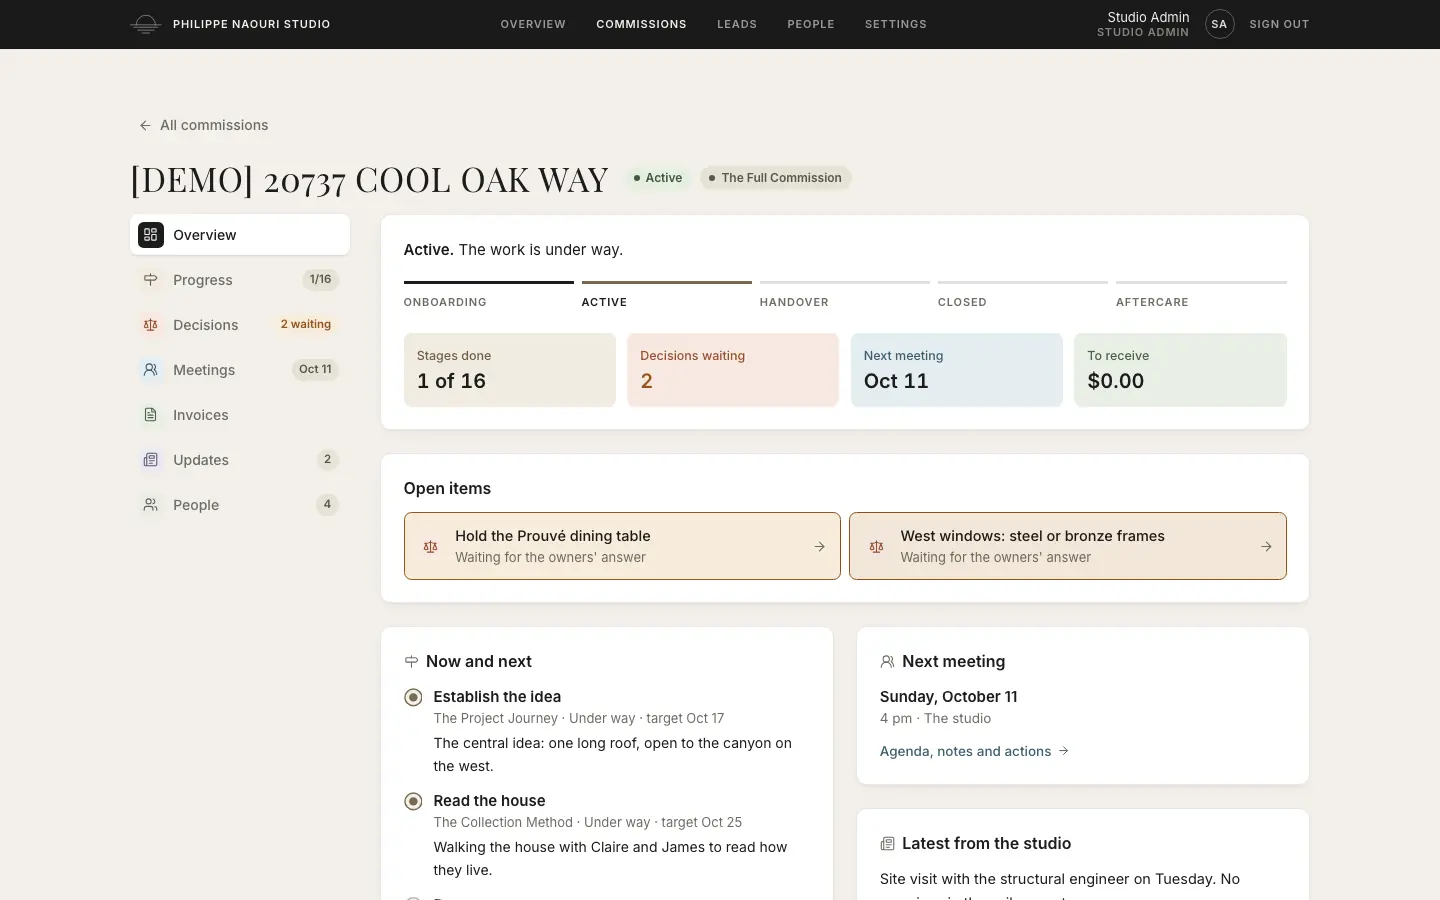The image size is (1440, 900).
Task: Open the Leads nav item
Action: coord(737,24)
